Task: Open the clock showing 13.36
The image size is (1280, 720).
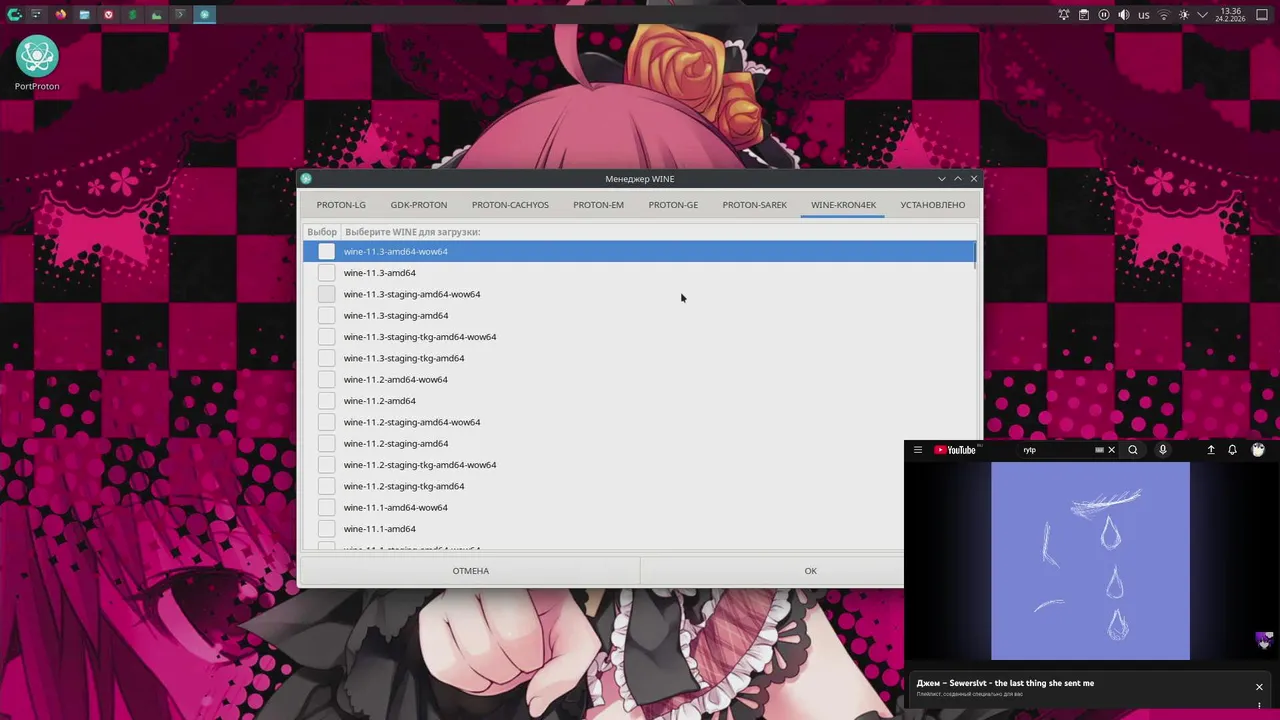Action: coord(1230,15)
